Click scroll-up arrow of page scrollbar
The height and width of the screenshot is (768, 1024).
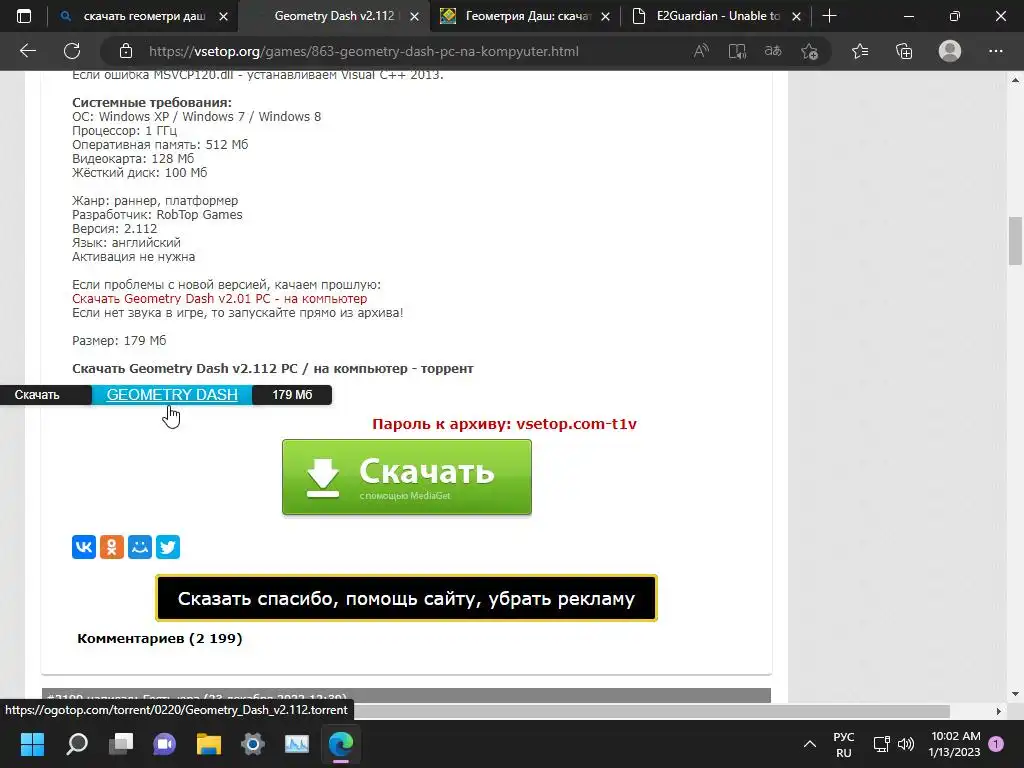(1015, 80)
